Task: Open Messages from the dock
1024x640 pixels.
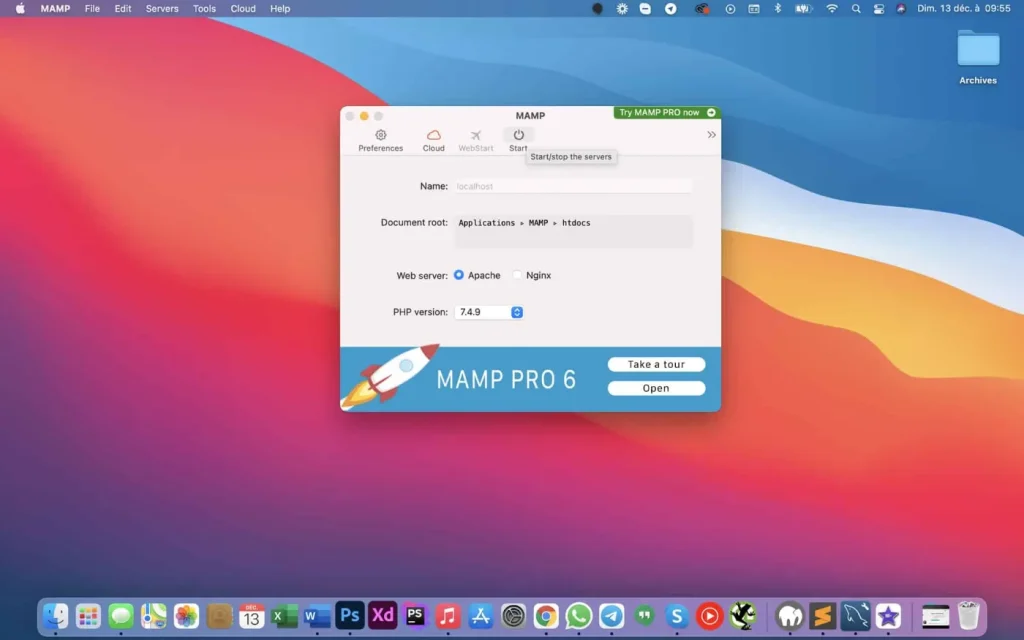Action: point(121,616)
